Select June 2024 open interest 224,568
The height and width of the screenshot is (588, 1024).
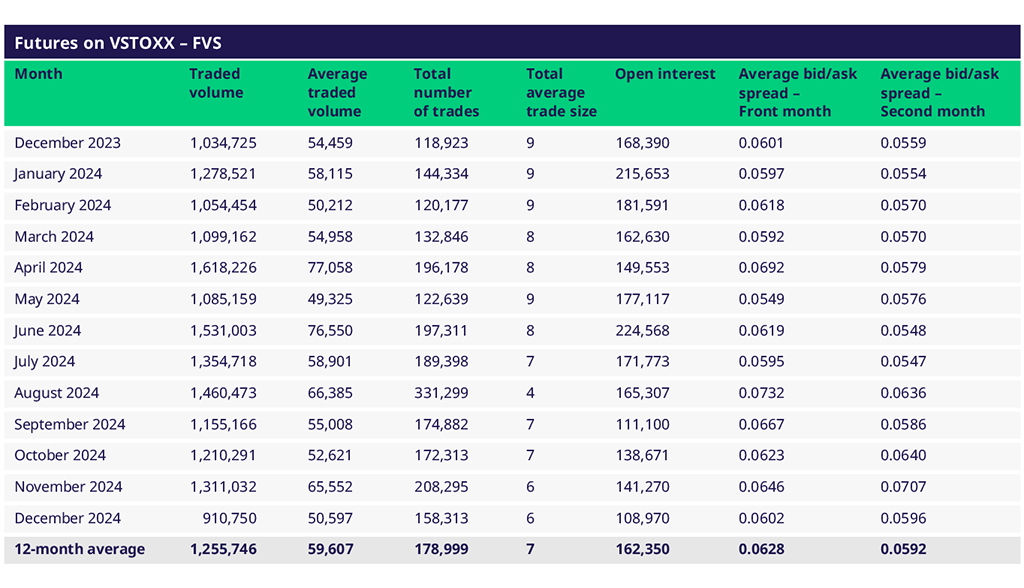click(x=642, y=331)
